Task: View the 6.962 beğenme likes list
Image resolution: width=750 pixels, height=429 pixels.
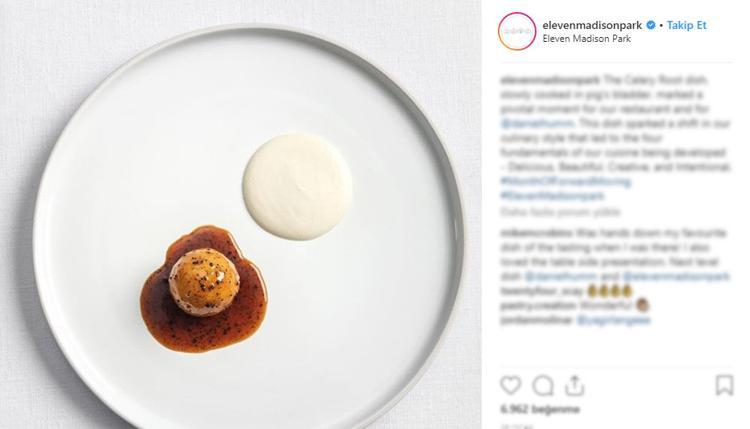Action: click(540, 409)
